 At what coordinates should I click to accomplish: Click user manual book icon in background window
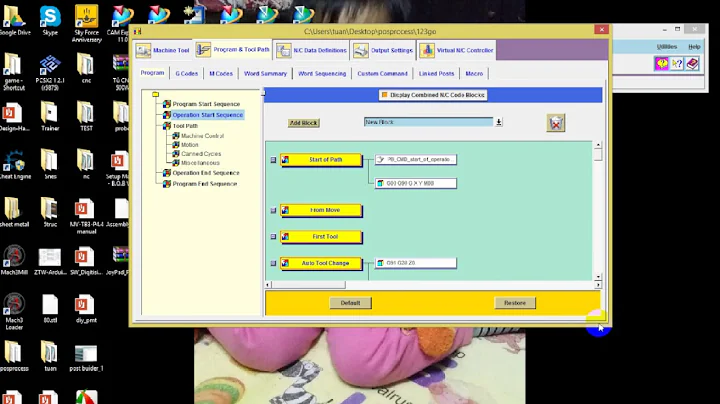tap(692, 63)
